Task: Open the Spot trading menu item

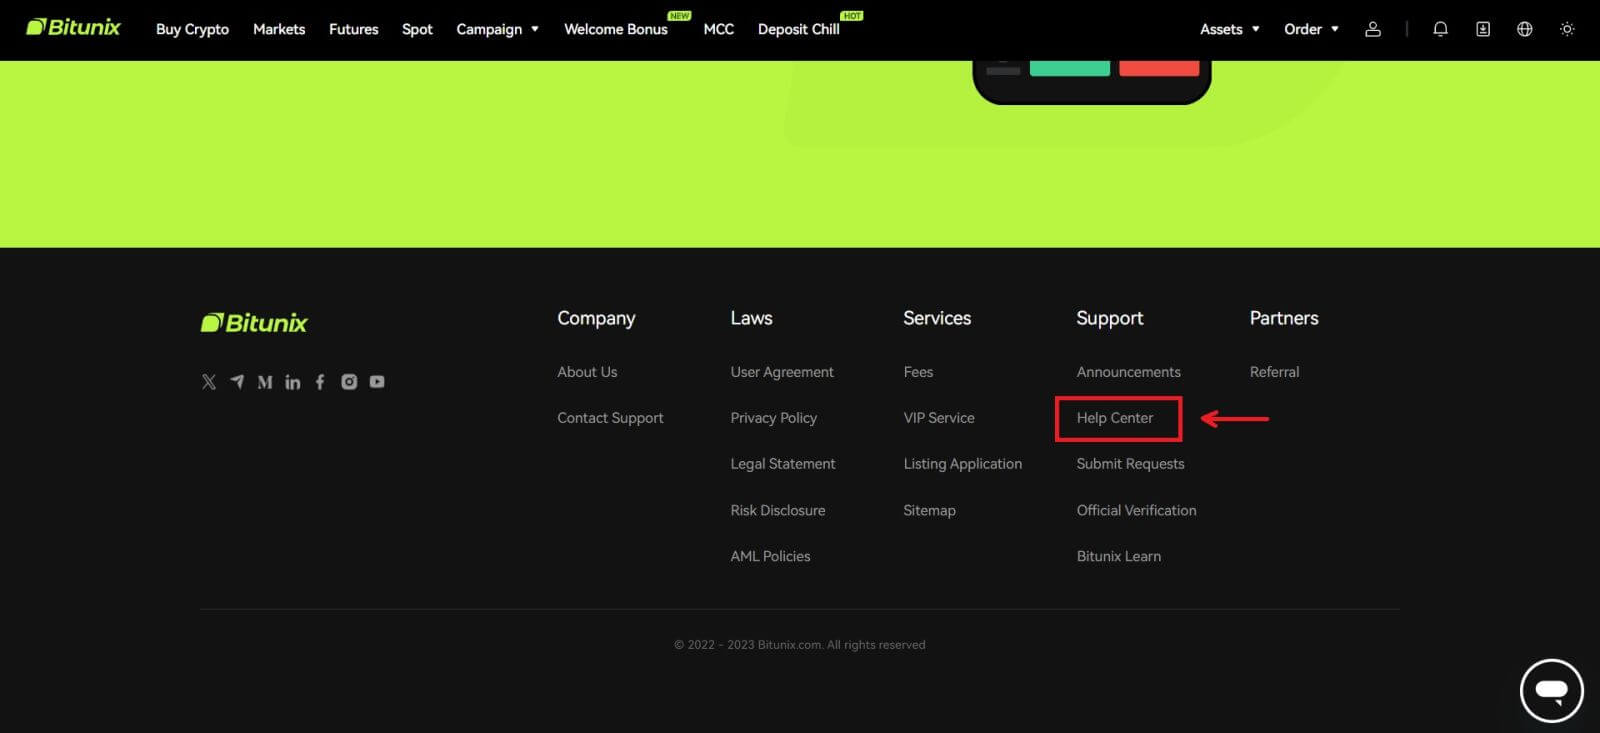Action: [417, 29]
